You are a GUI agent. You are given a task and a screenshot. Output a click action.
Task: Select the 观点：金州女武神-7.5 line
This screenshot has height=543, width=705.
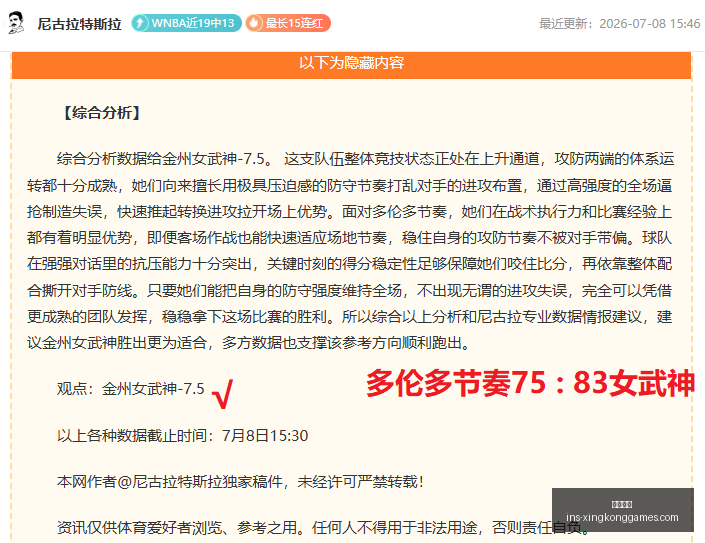click(131, 389)
